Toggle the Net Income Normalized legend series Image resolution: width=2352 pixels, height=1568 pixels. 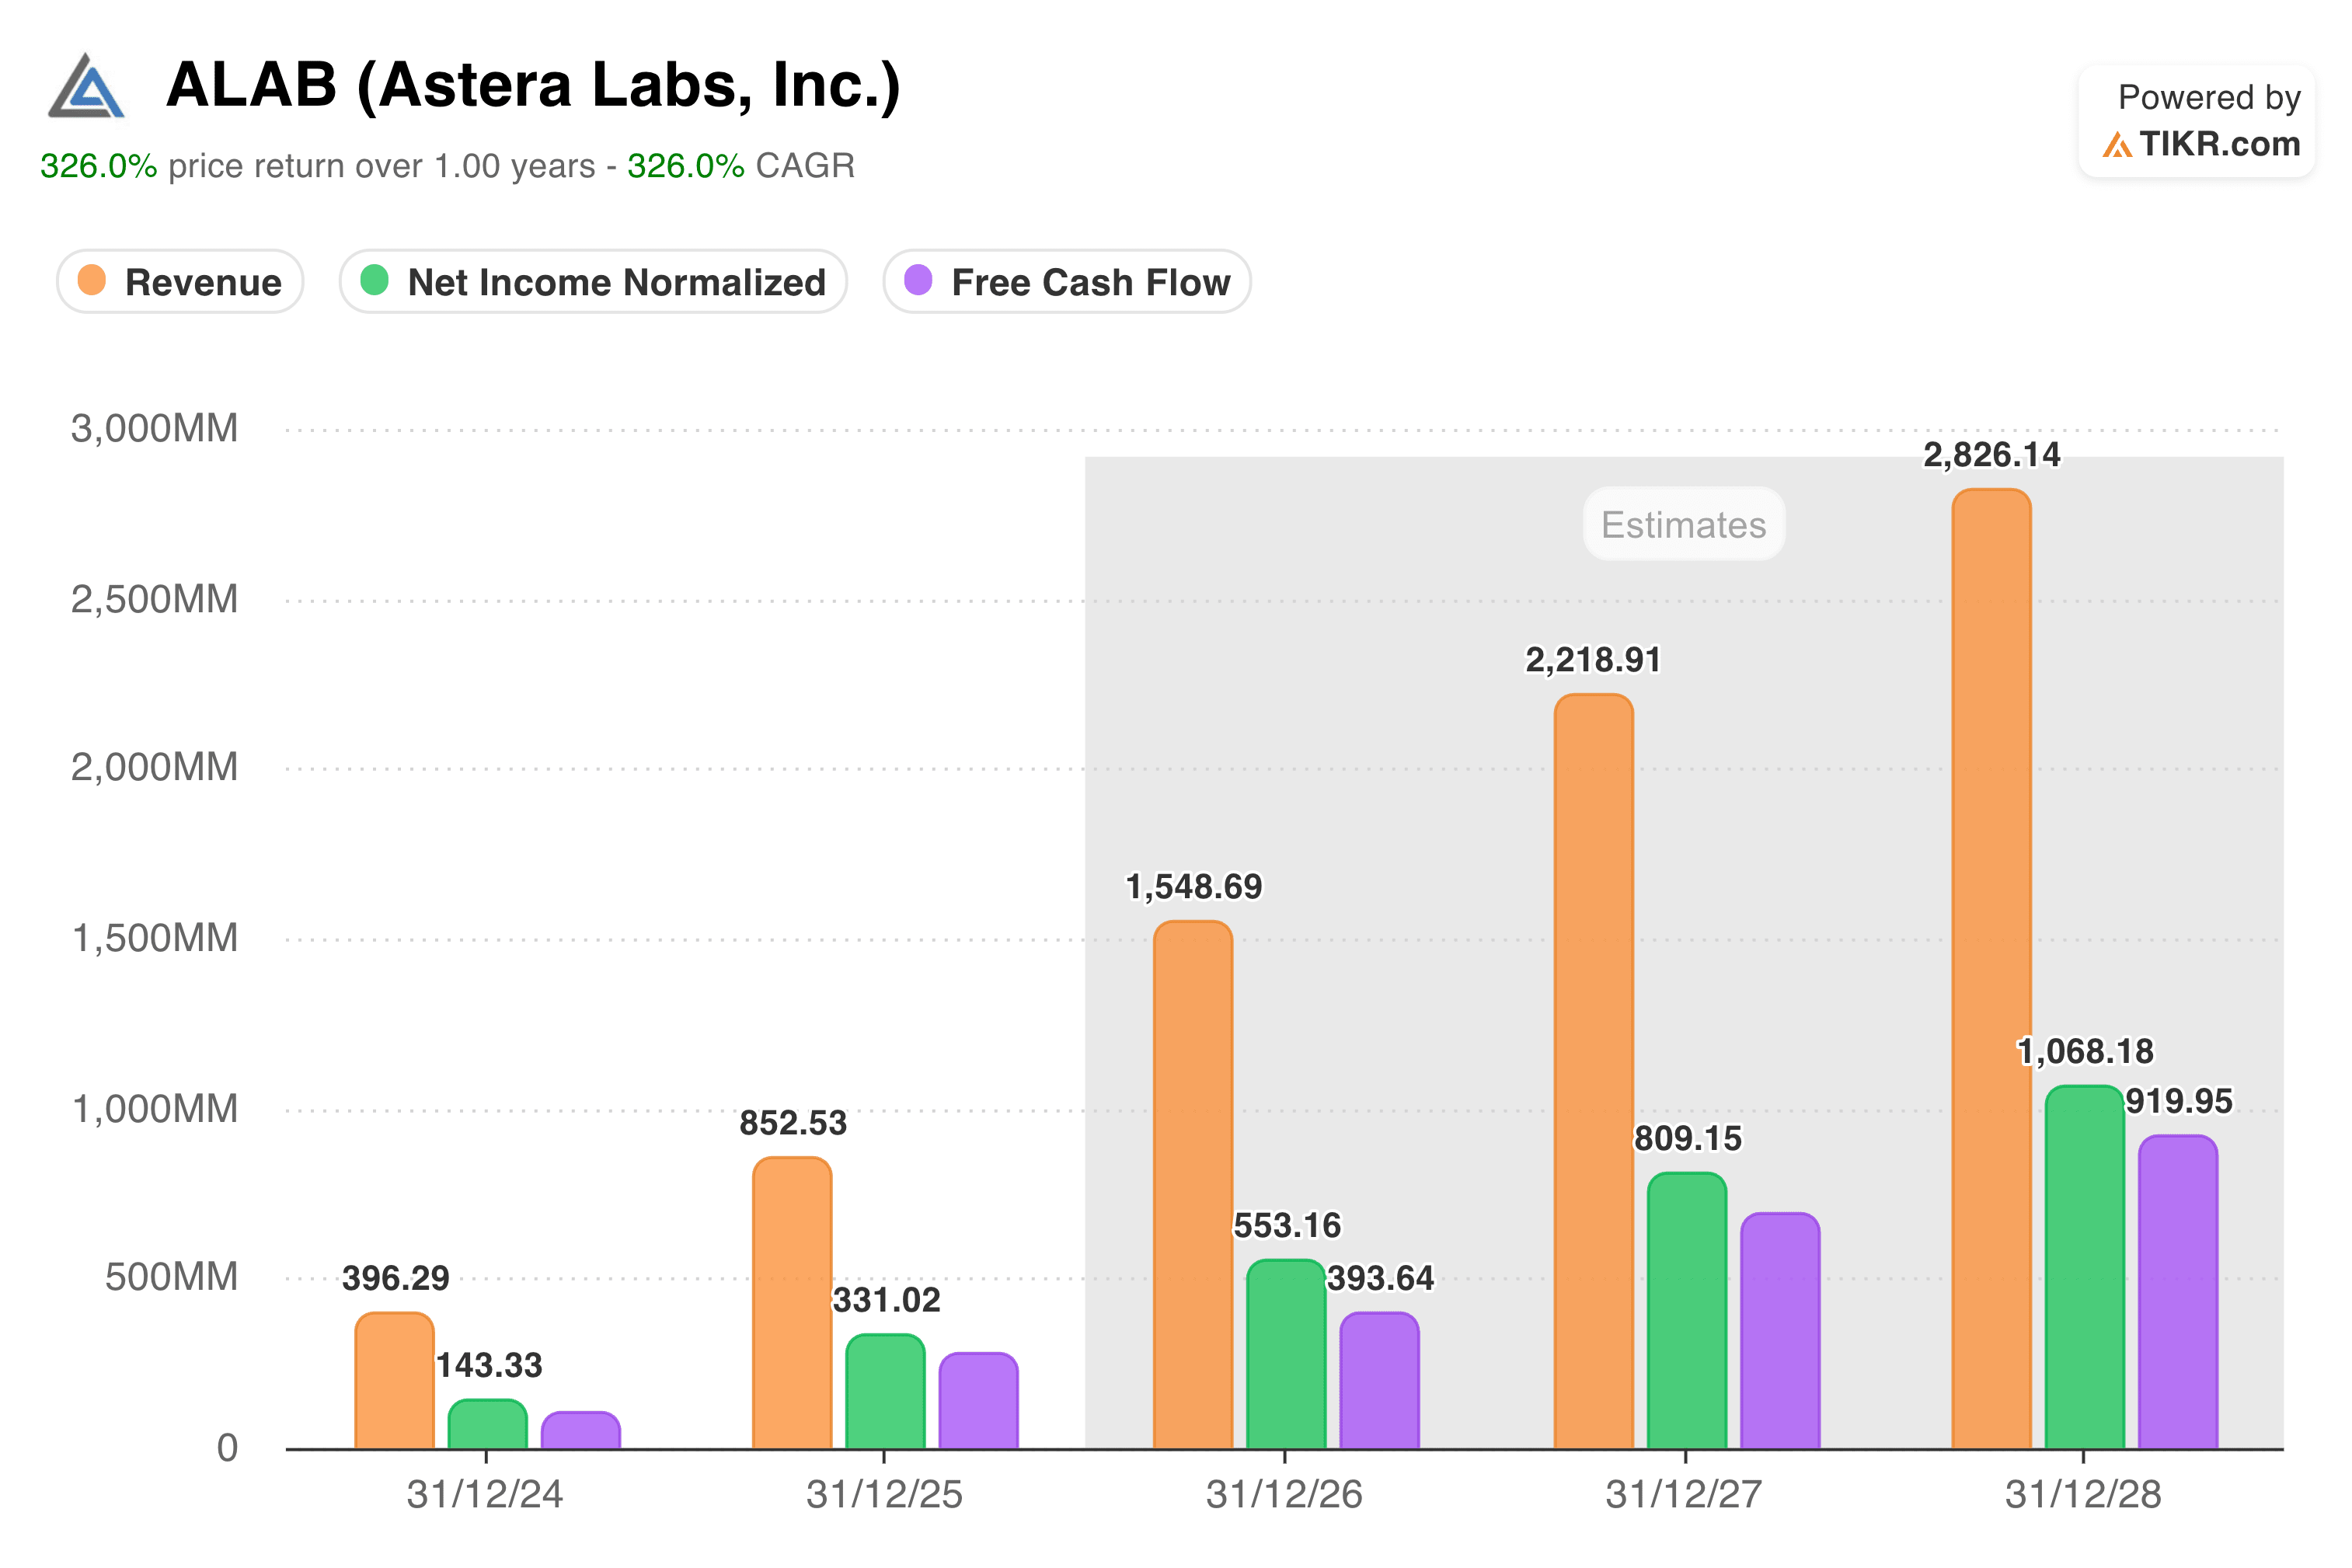coord(593,282)
